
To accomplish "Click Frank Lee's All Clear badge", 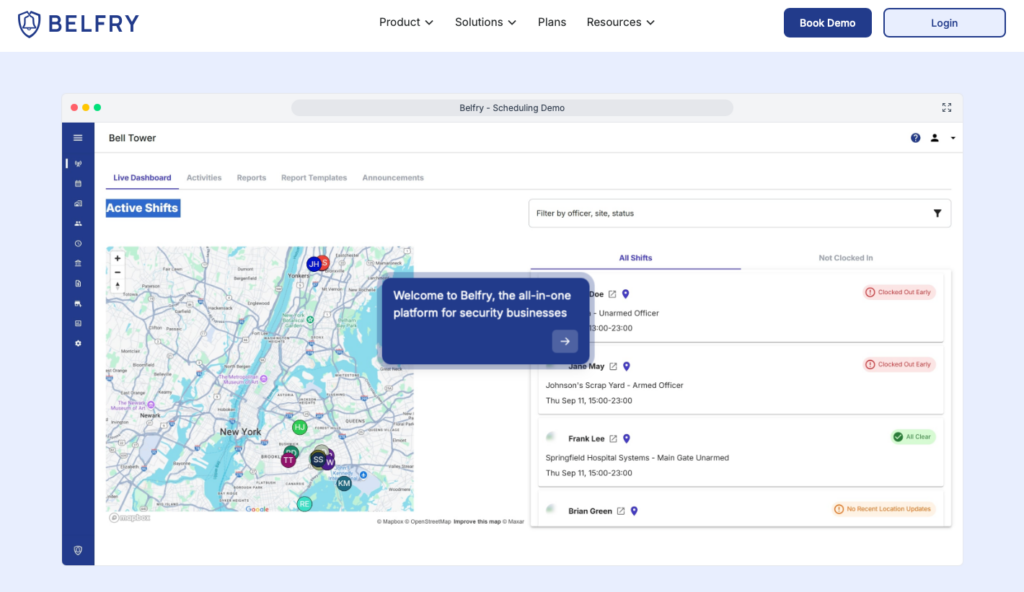I will (913, 437).
